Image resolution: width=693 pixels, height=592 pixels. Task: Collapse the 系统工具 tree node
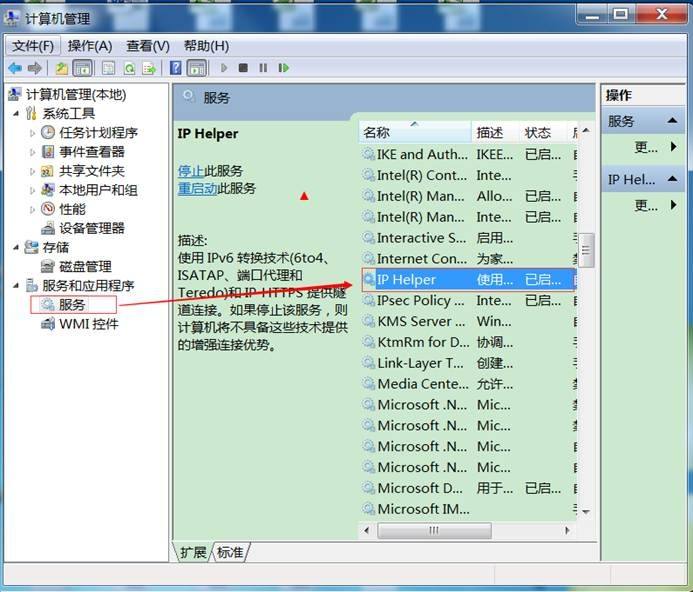click(x=16, y=114)
